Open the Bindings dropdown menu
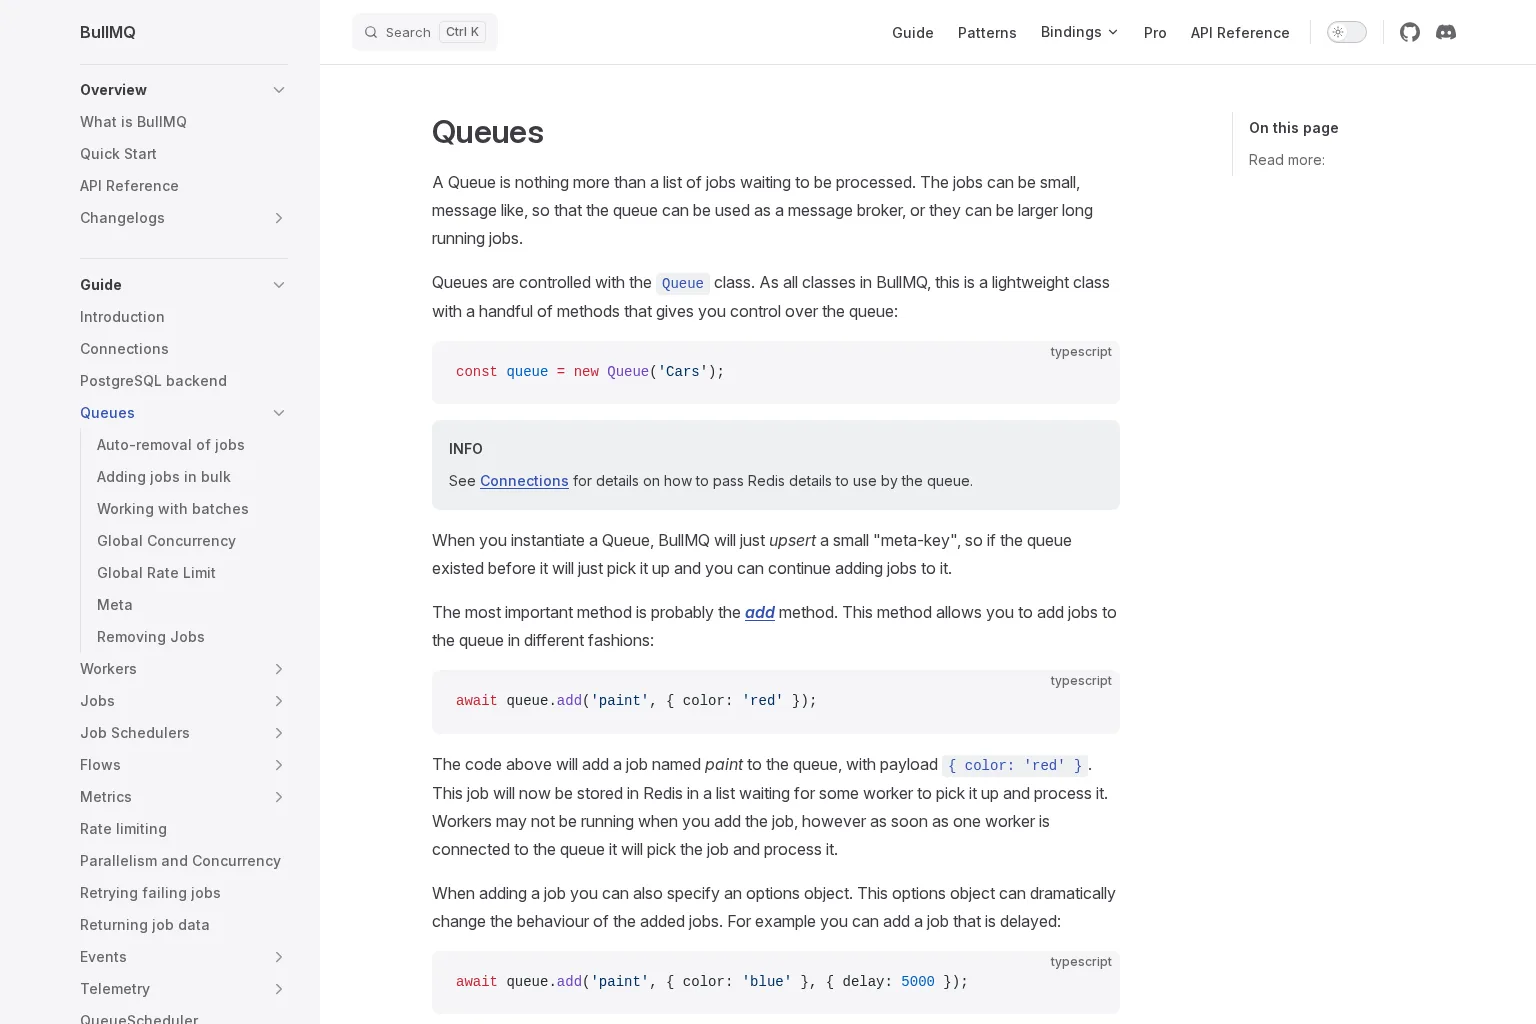1536x1024 pixels. click(1080, 32)
